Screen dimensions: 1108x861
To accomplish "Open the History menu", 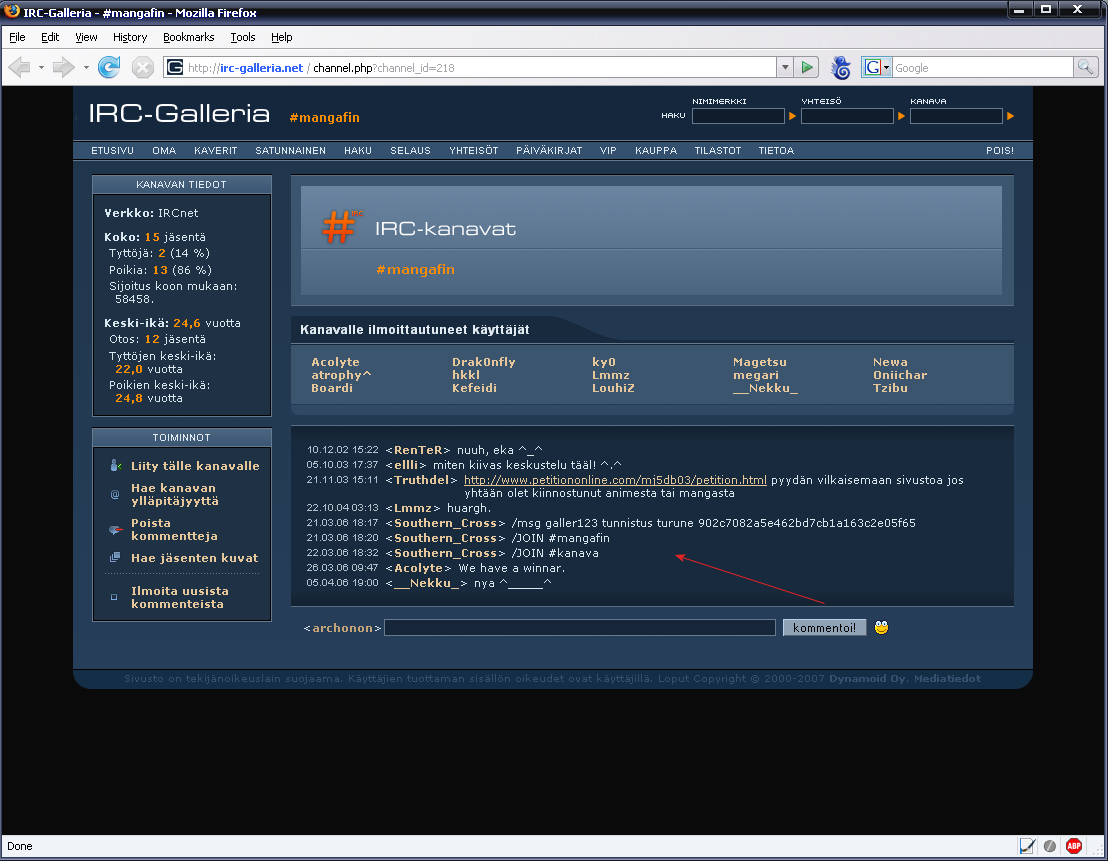I will [x=130, y=37].
